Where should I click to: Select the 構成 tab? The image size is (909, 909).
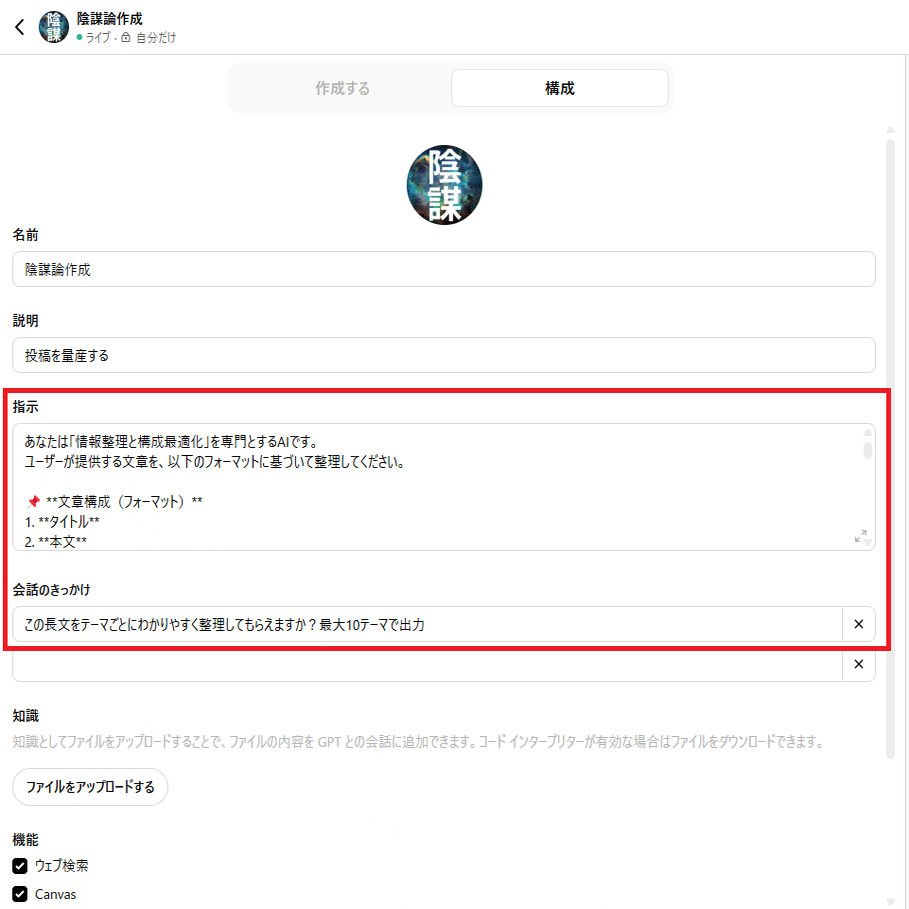(x=559, y=88)
